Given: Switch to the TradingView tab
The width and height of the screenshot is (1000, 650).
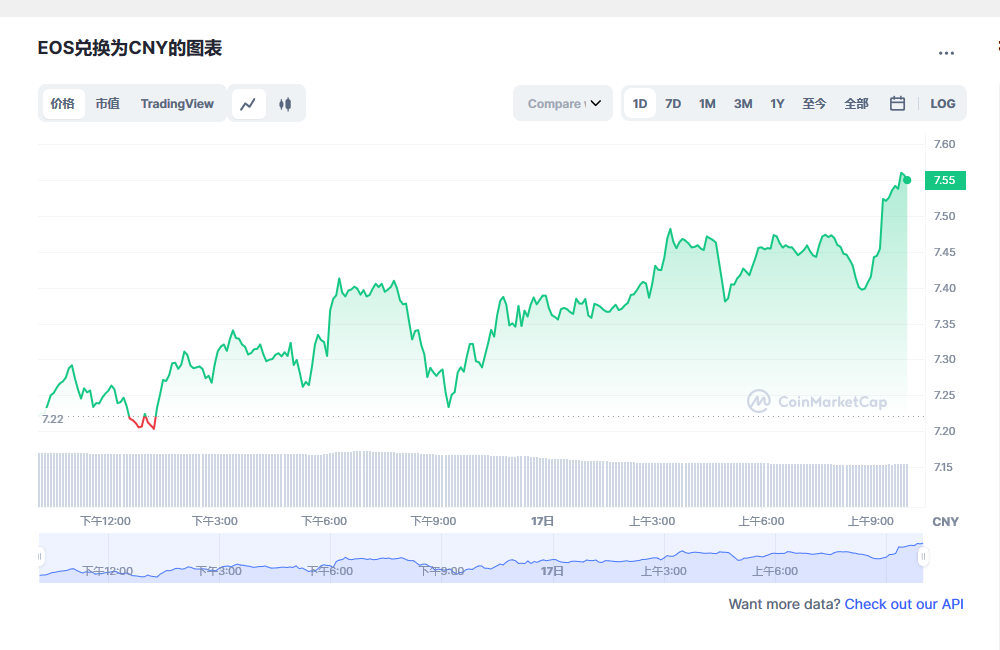Looking at the screenshot, I should (x=177, y=103).
